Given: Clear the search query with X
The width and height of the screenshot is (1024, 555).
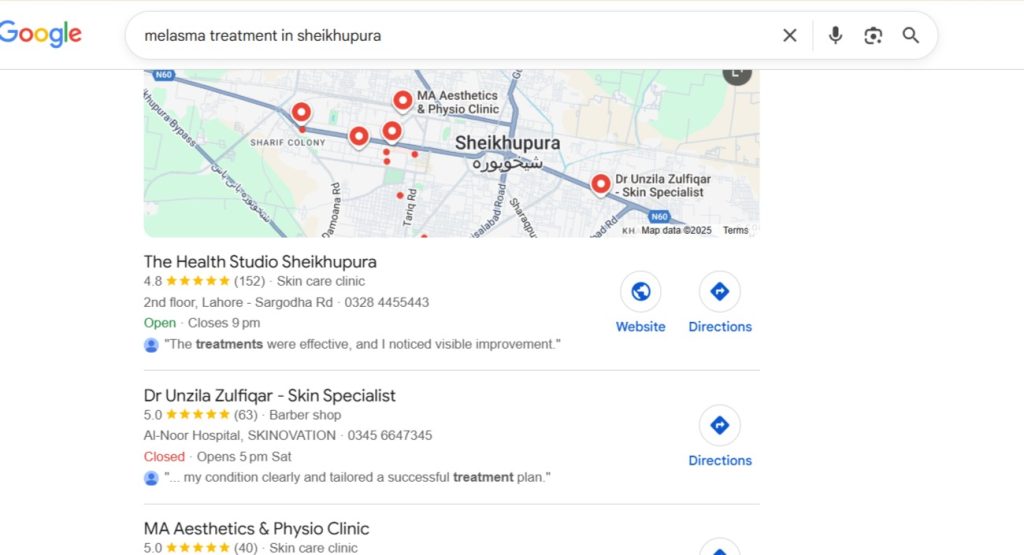Looking at the screenshot, I should 790,36.
